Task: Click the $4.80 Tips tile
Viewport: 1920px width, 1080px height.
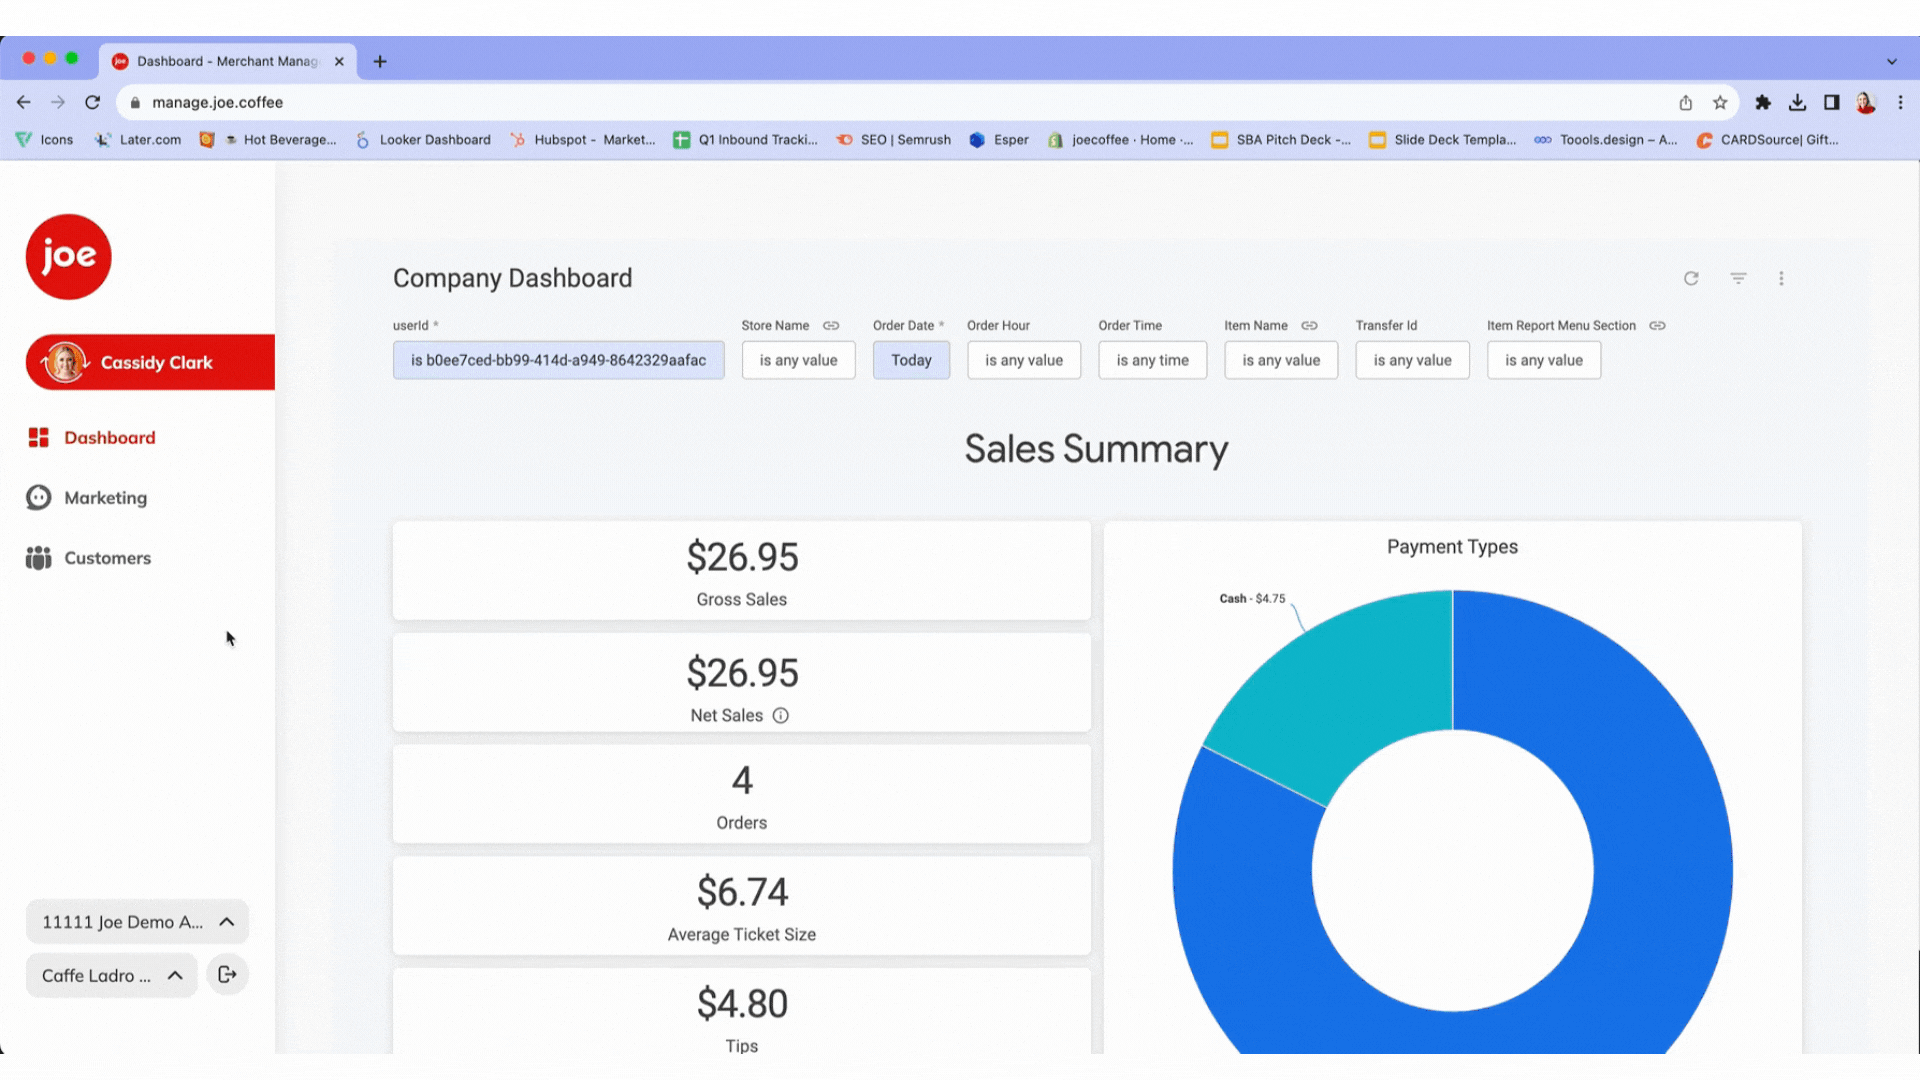Action: click(742, 1012)
